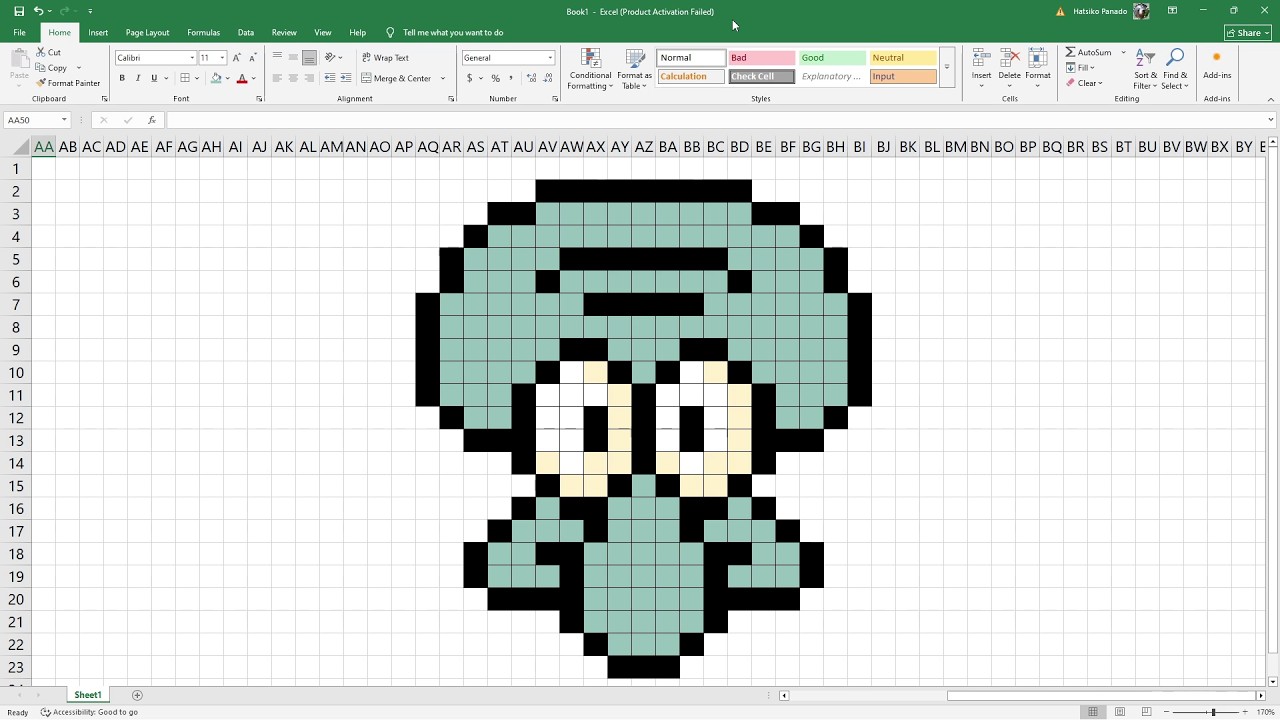Screen dimensions: 1280x720
Task: Toggle Italic formatting
Action: [138, 78]
